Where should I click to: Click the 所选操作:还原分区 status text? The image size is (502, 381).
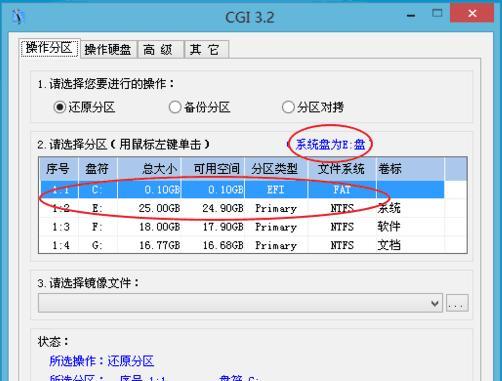[x=102, y=361]
